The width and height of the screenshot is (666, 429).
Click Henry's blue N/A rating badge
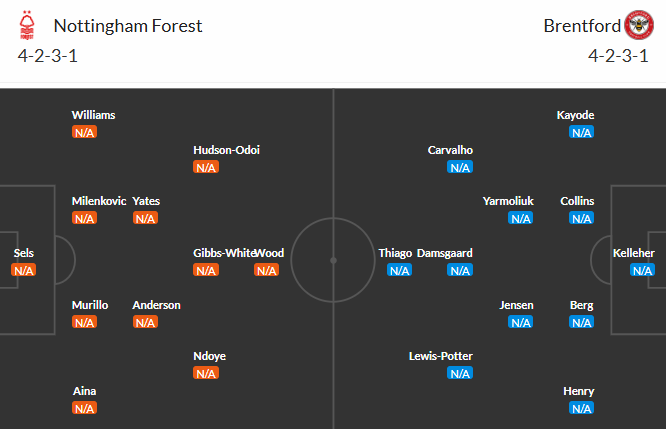pyautogui.click(x=581, y=408)
